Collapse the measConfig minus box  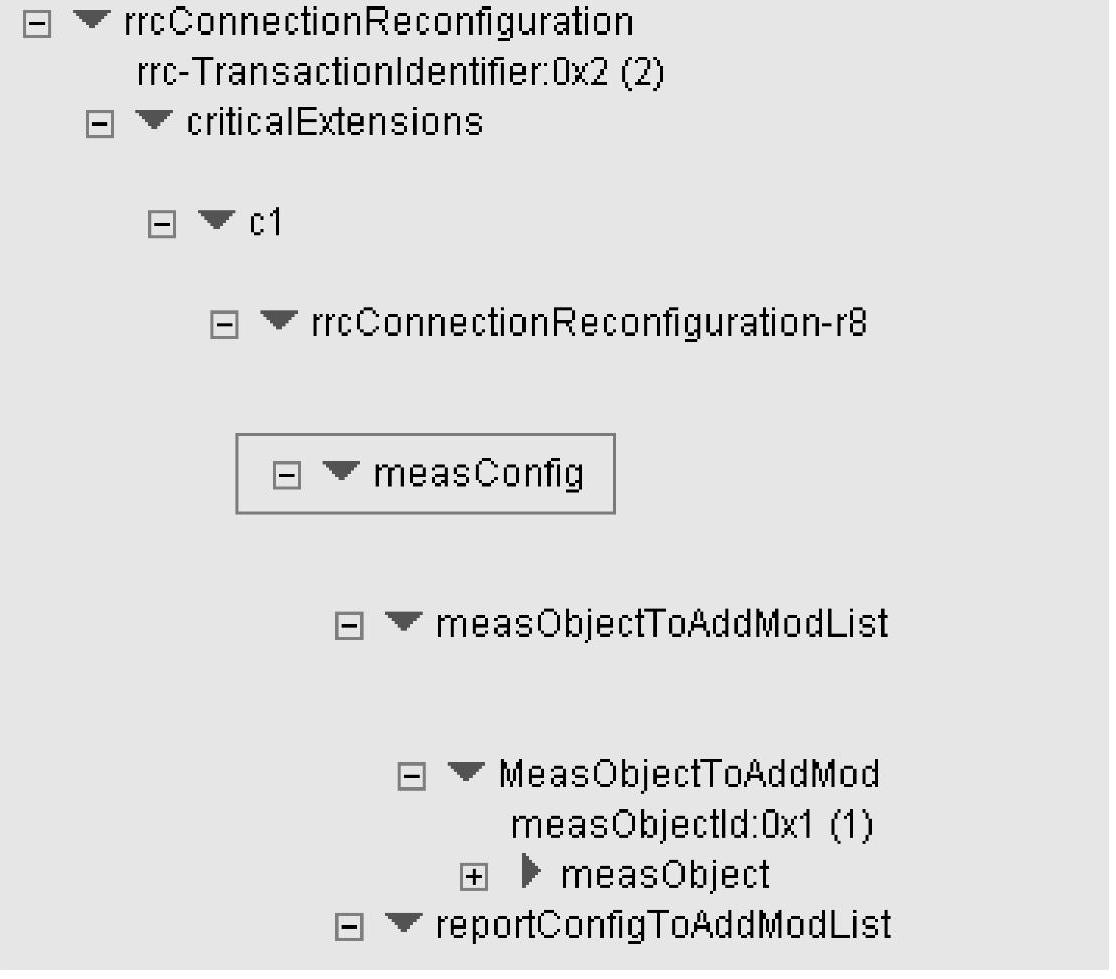click(286, 476)
